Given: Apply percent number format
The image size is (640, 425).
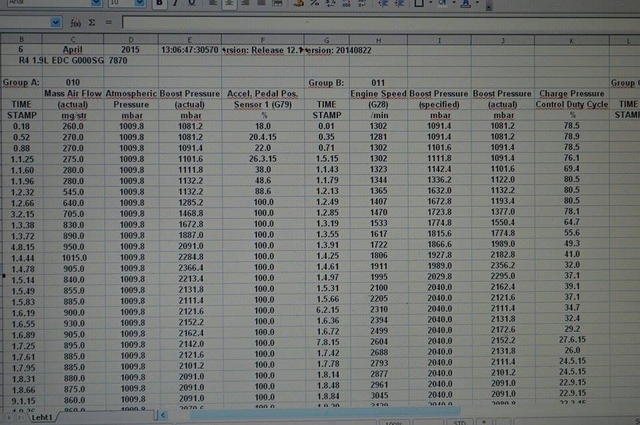Looking at the screenshot, I should (314, 3).
